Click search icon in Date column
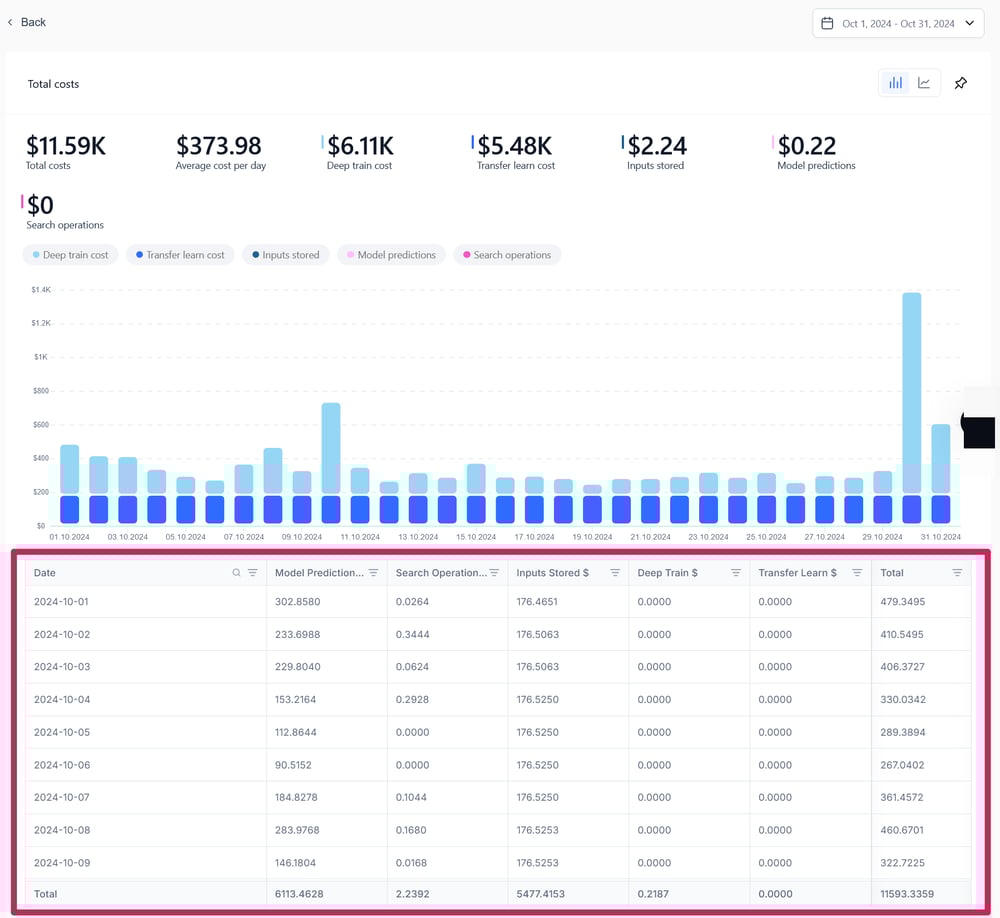This screenshot has height=918, width=1000. coord(237,573)
